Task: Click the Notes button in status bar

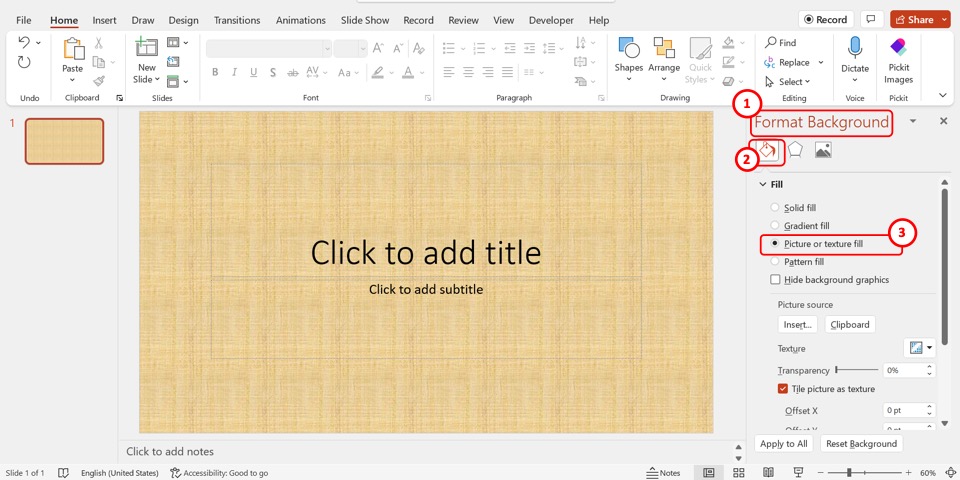Action: click(663, 473)
